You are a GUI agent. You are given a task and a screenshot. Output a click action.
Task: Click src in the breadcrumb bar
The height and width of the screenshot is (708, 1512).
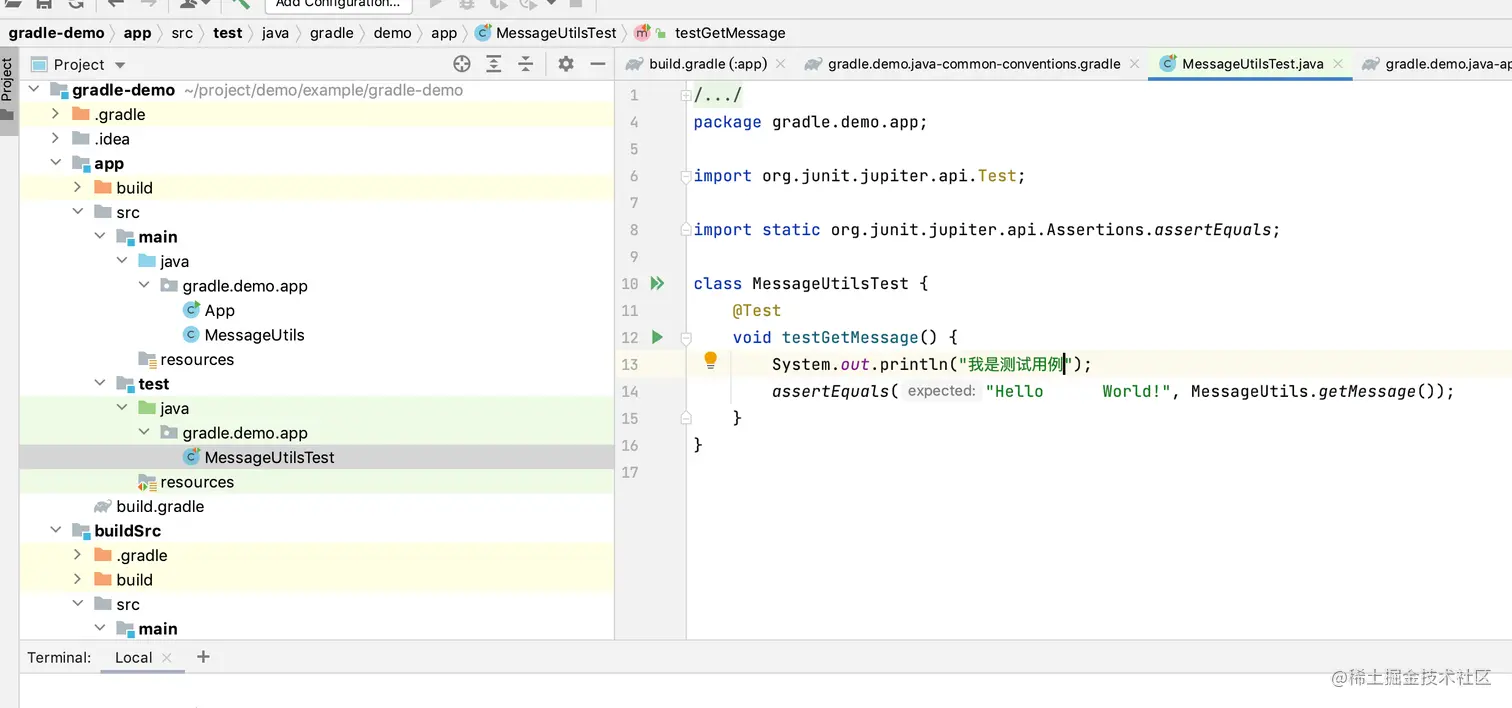tap(182, 33)
